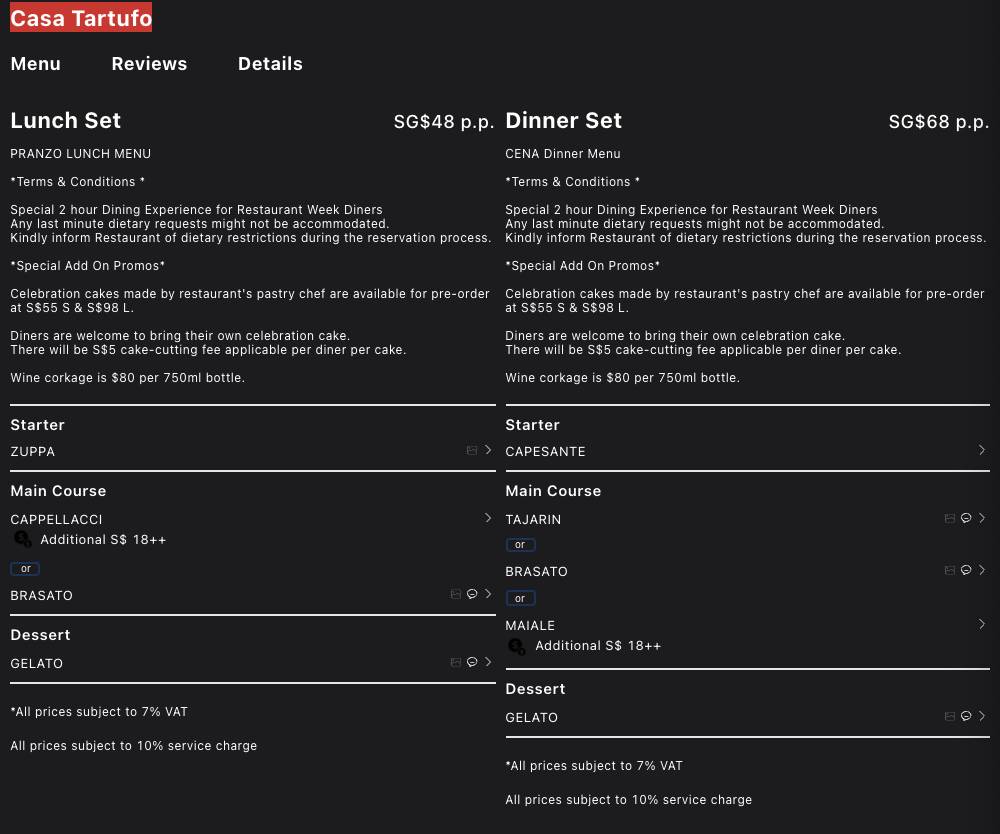The image size is (1000, 834).
Task: Switch to the Reviews tab
Action: click(149, 64)
